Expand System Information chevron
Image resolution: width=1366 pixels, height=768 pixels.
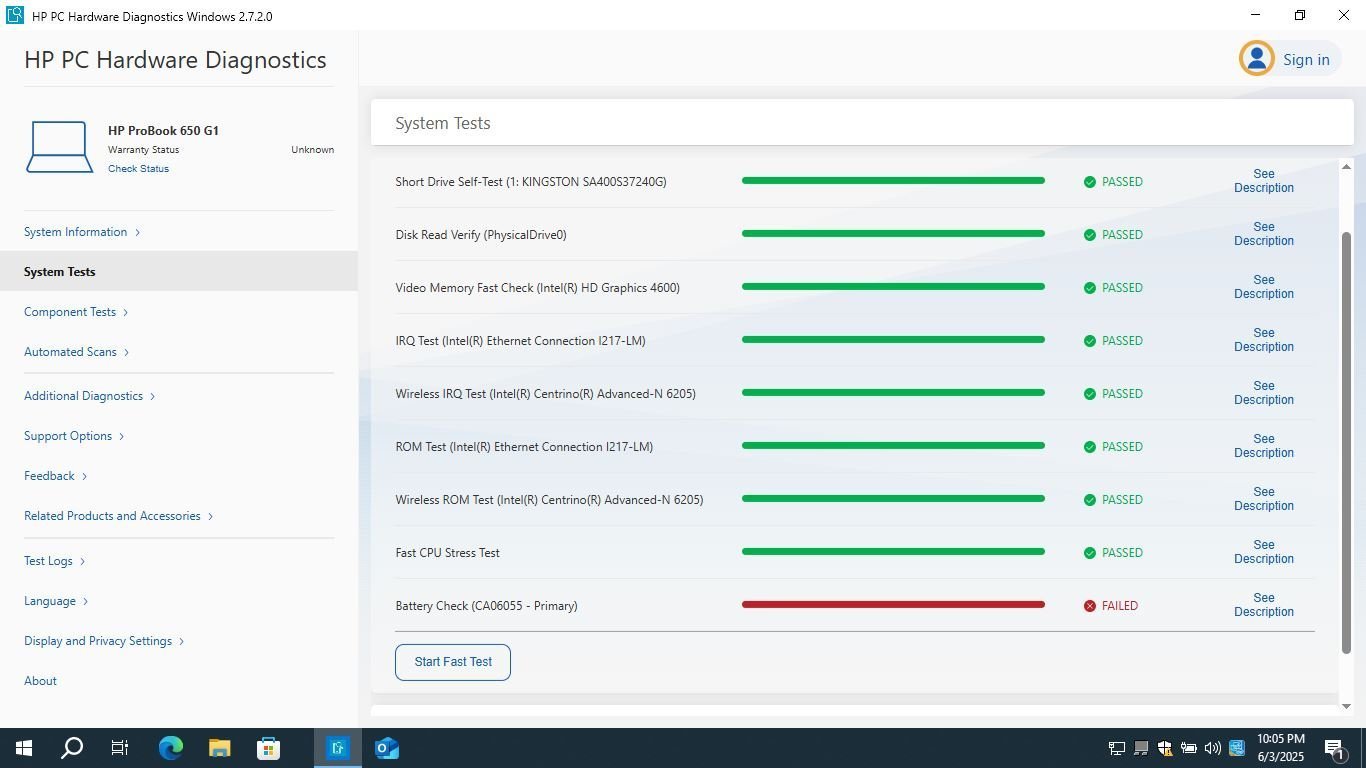pyautogui.click(x=137, y=232)
